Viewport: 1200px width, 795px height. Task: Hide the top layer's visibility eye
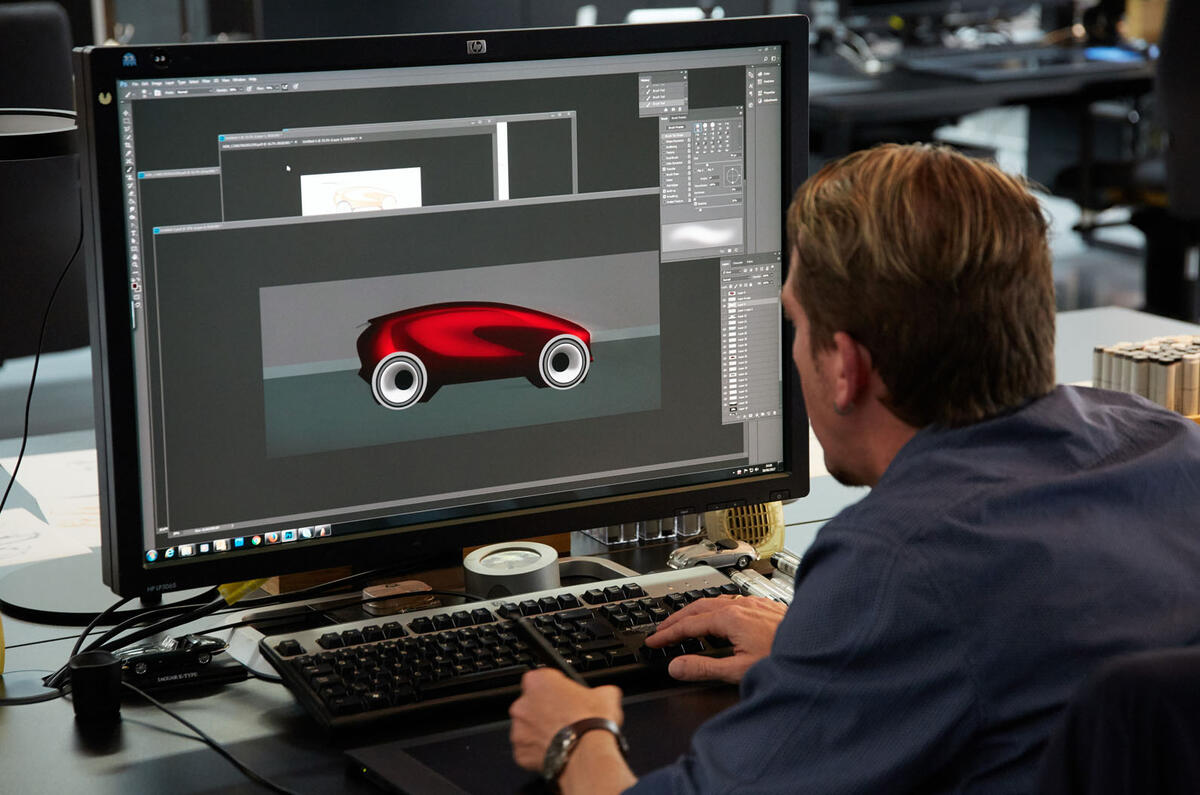pos(724,293)
